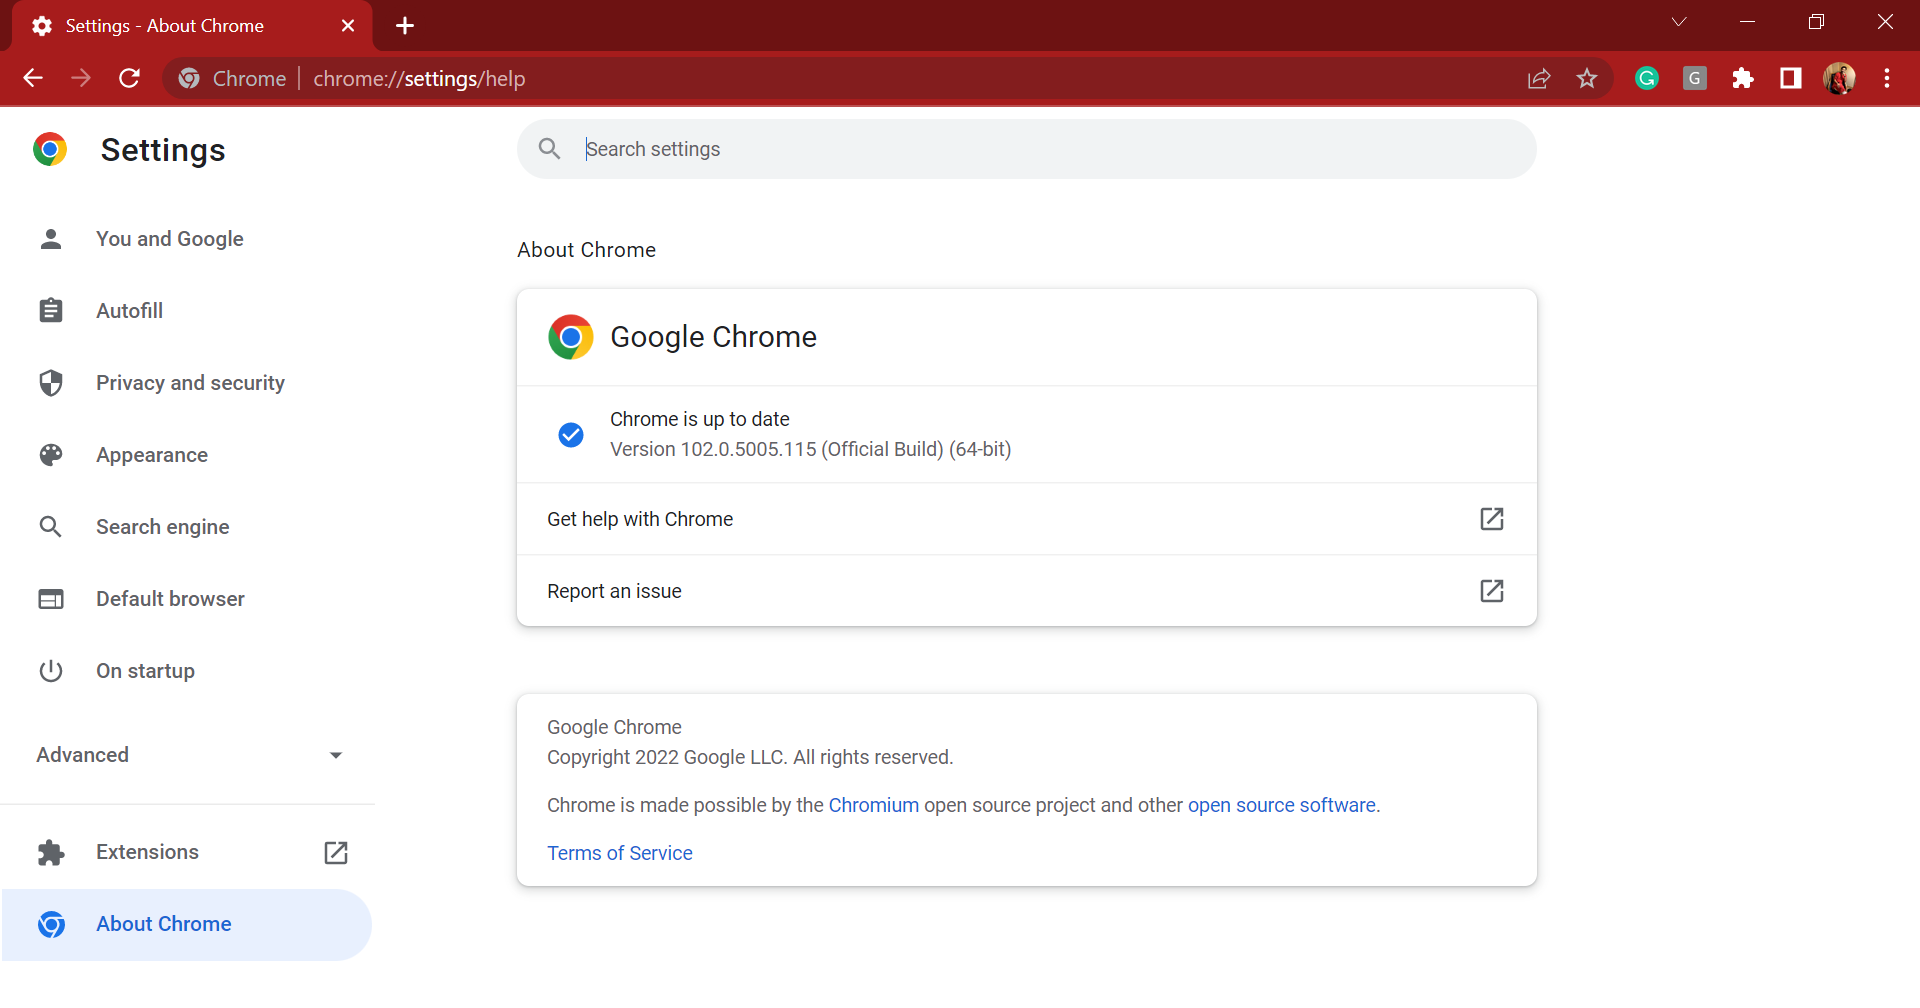Click 'Chrome is up to date' text
The width and height of the screenshot is (1920, 1008).
point(700,419)
